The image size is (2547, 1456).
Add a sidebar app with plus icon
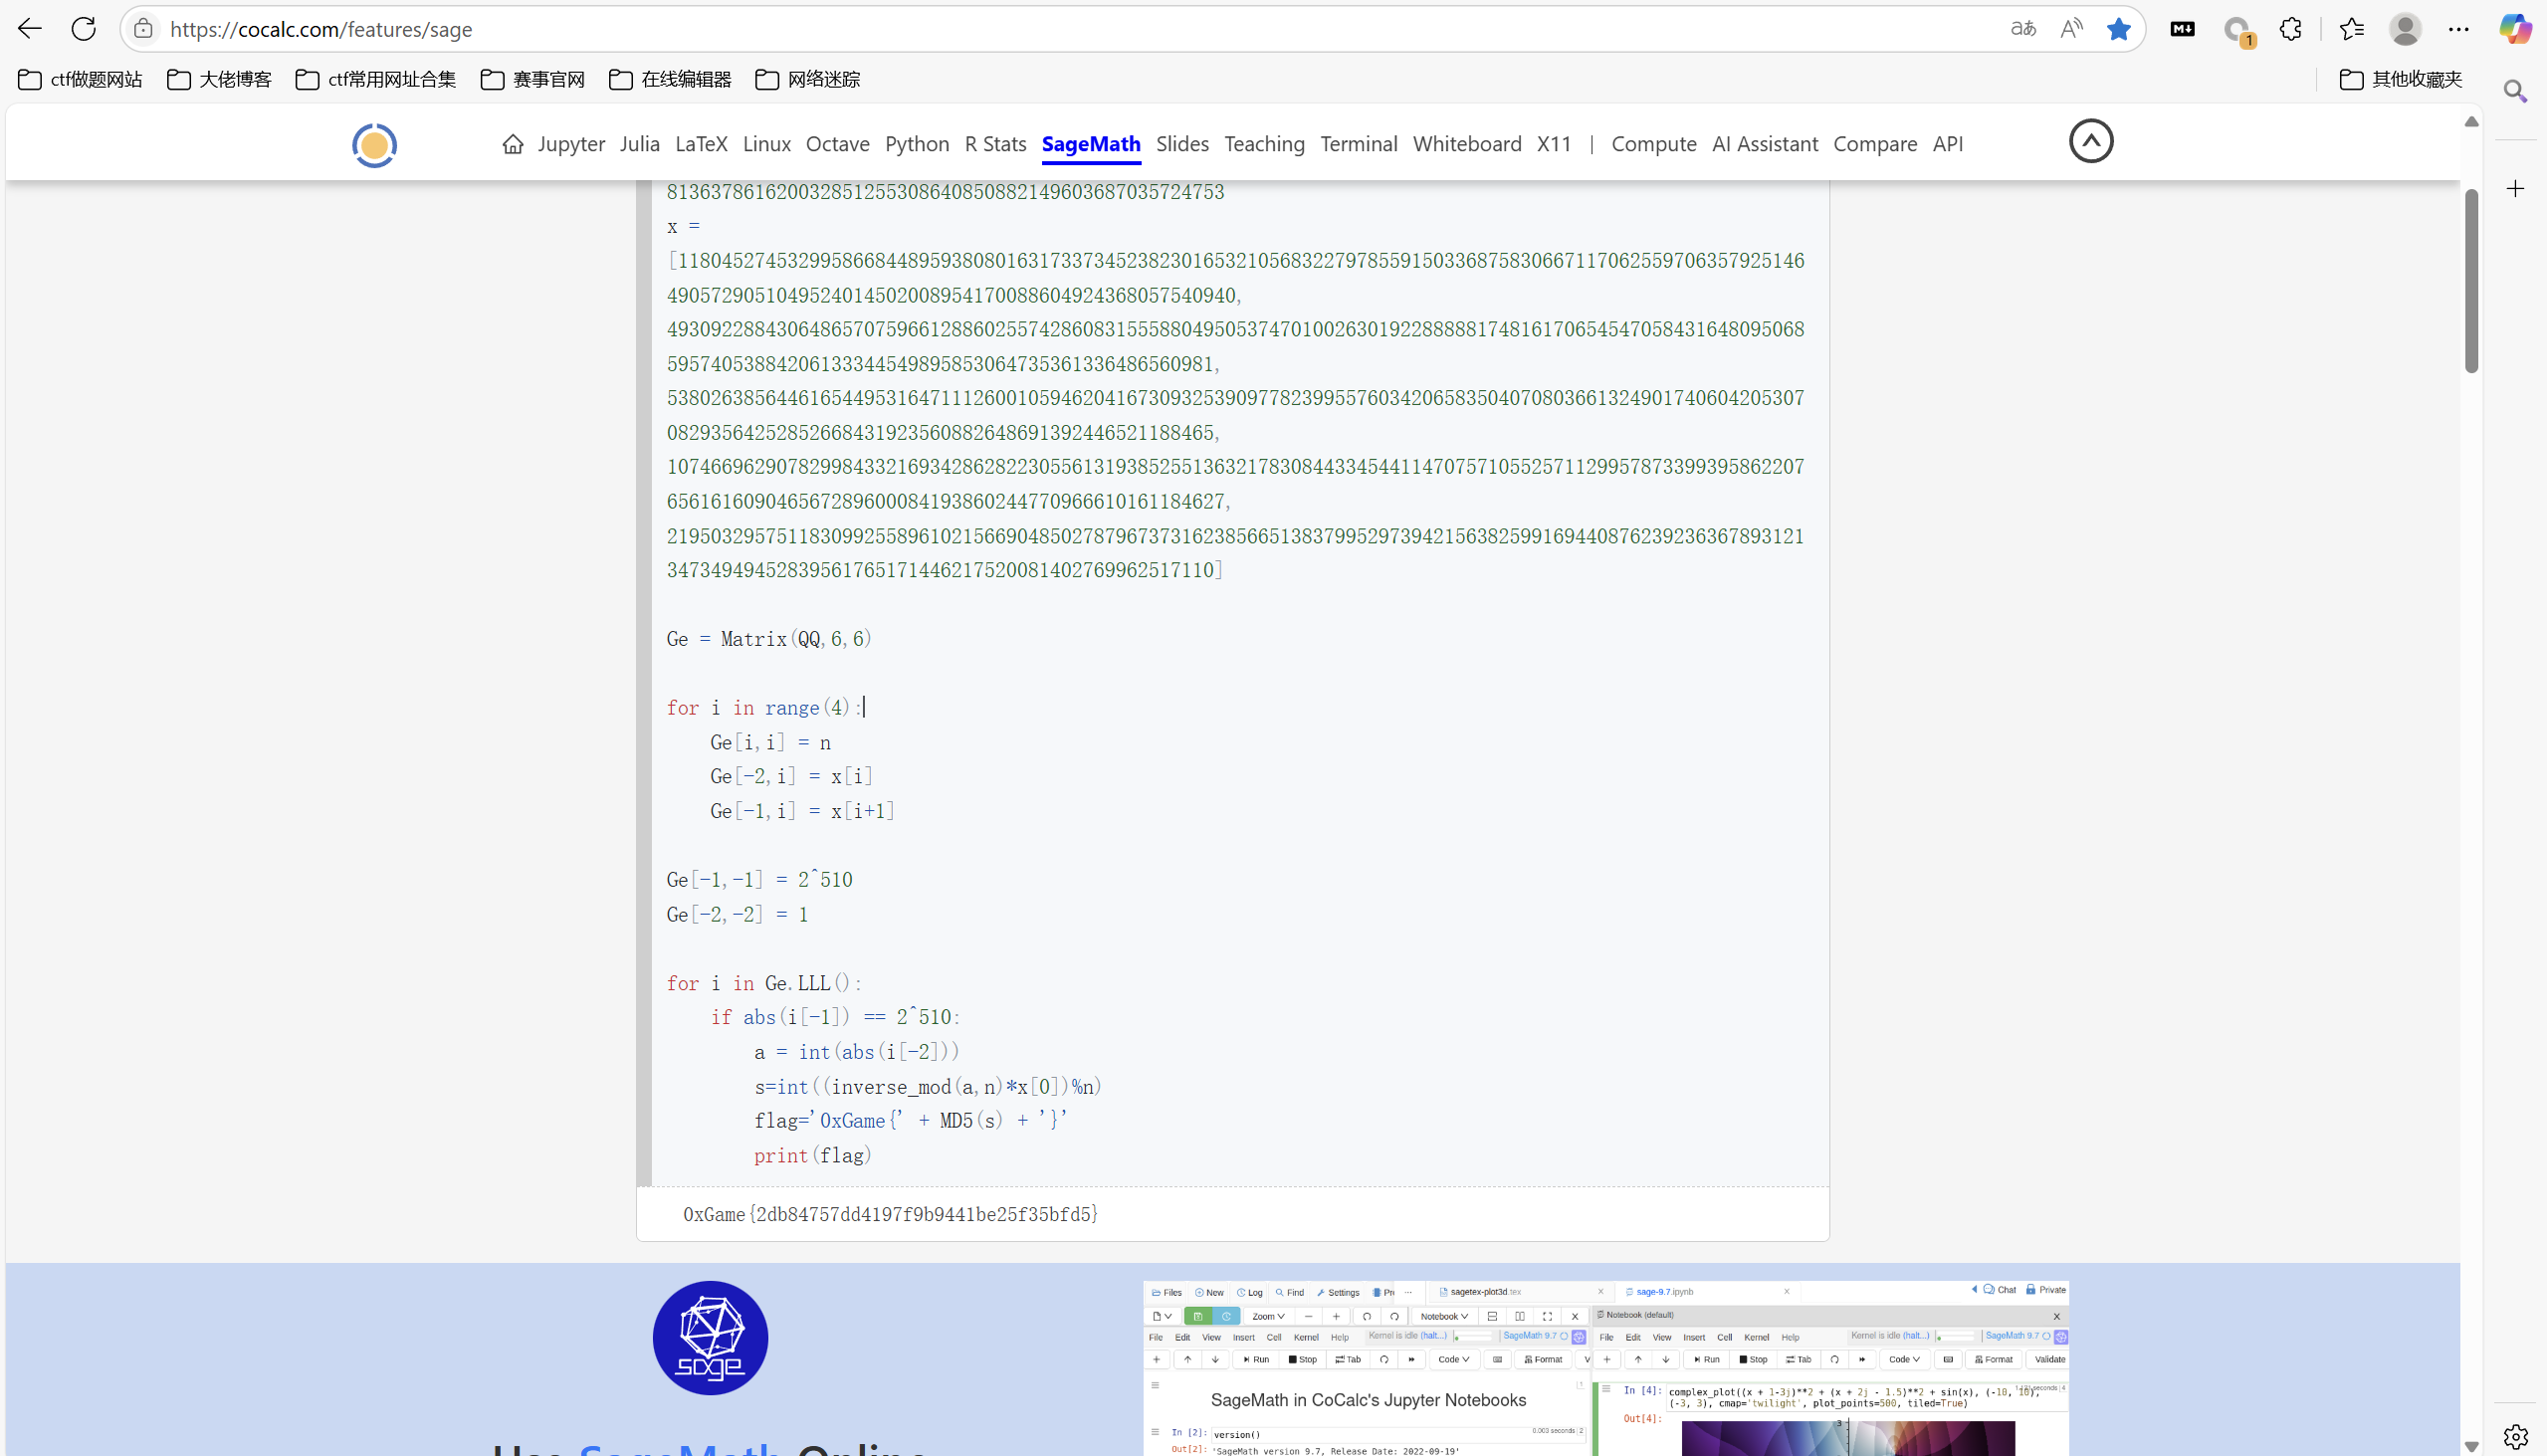(2515, 189)
